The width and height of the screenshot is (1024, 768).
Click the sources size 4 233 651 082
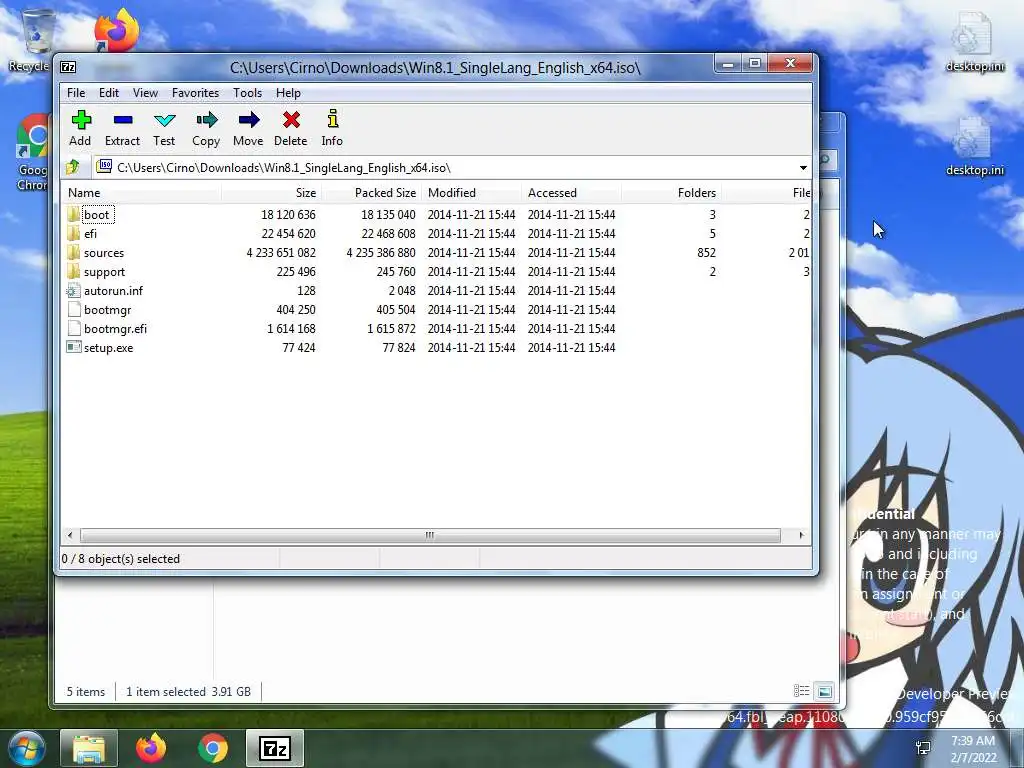pyautogui.click(x=281, y=253)
